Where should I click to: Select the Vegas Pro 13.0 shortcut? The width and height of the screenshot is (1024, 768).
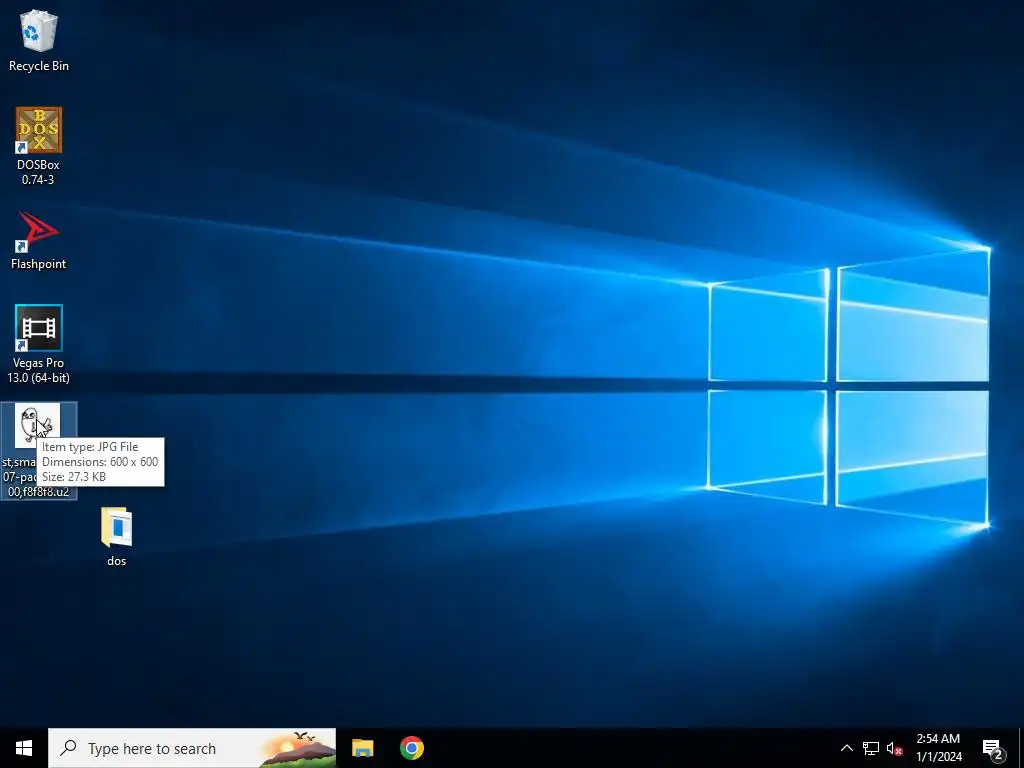click(39, 344)
